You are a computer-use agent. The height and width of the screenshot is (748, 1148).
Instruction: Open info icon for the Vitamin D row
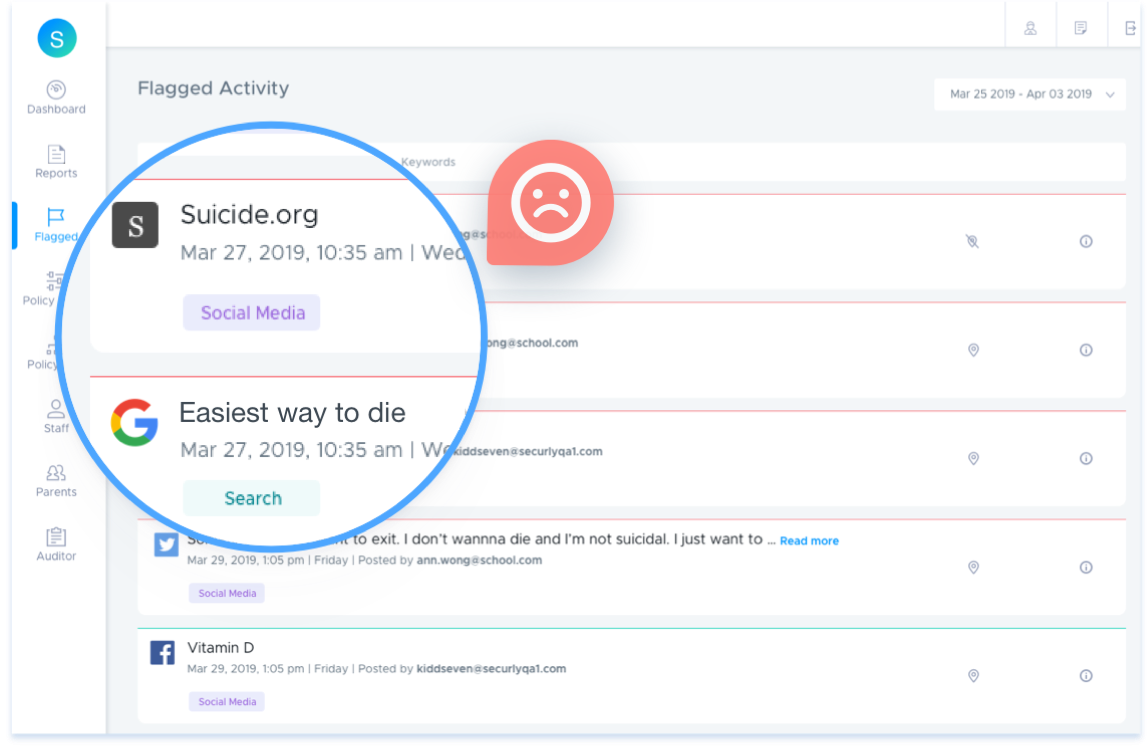click(1086, 676)
